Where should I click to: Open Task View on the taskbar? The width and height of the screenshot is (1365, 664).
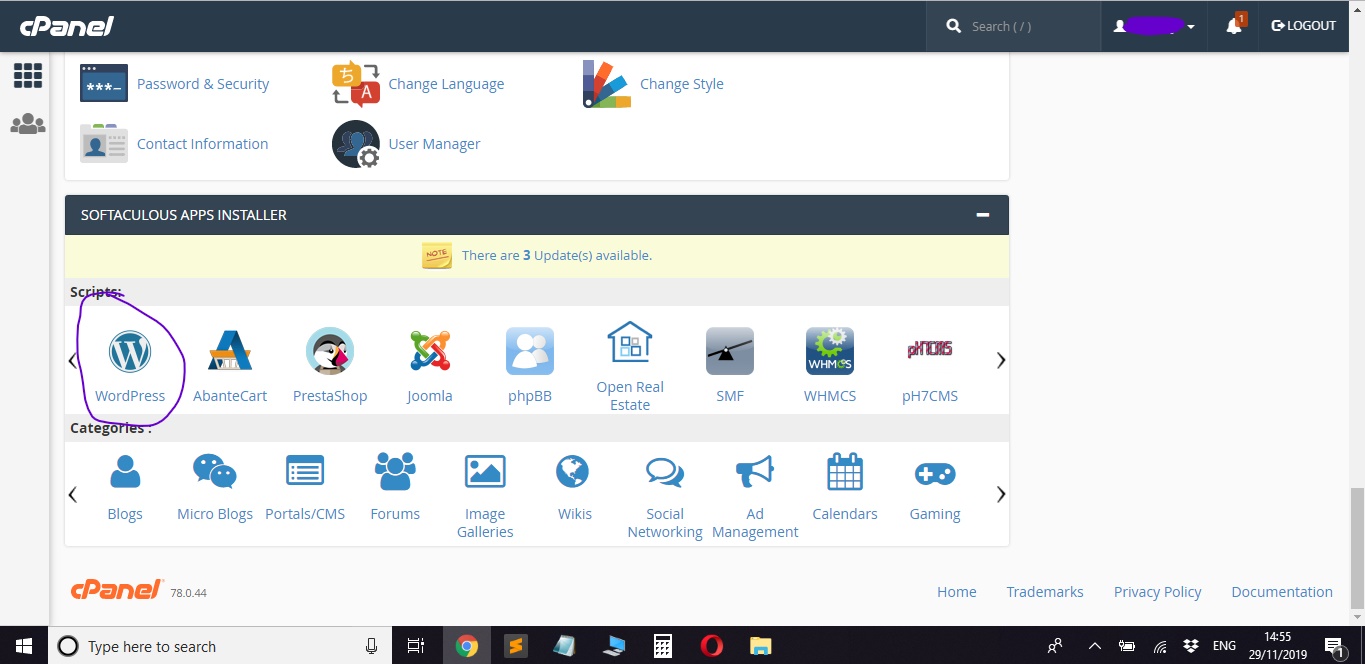[x=416, y=646]
